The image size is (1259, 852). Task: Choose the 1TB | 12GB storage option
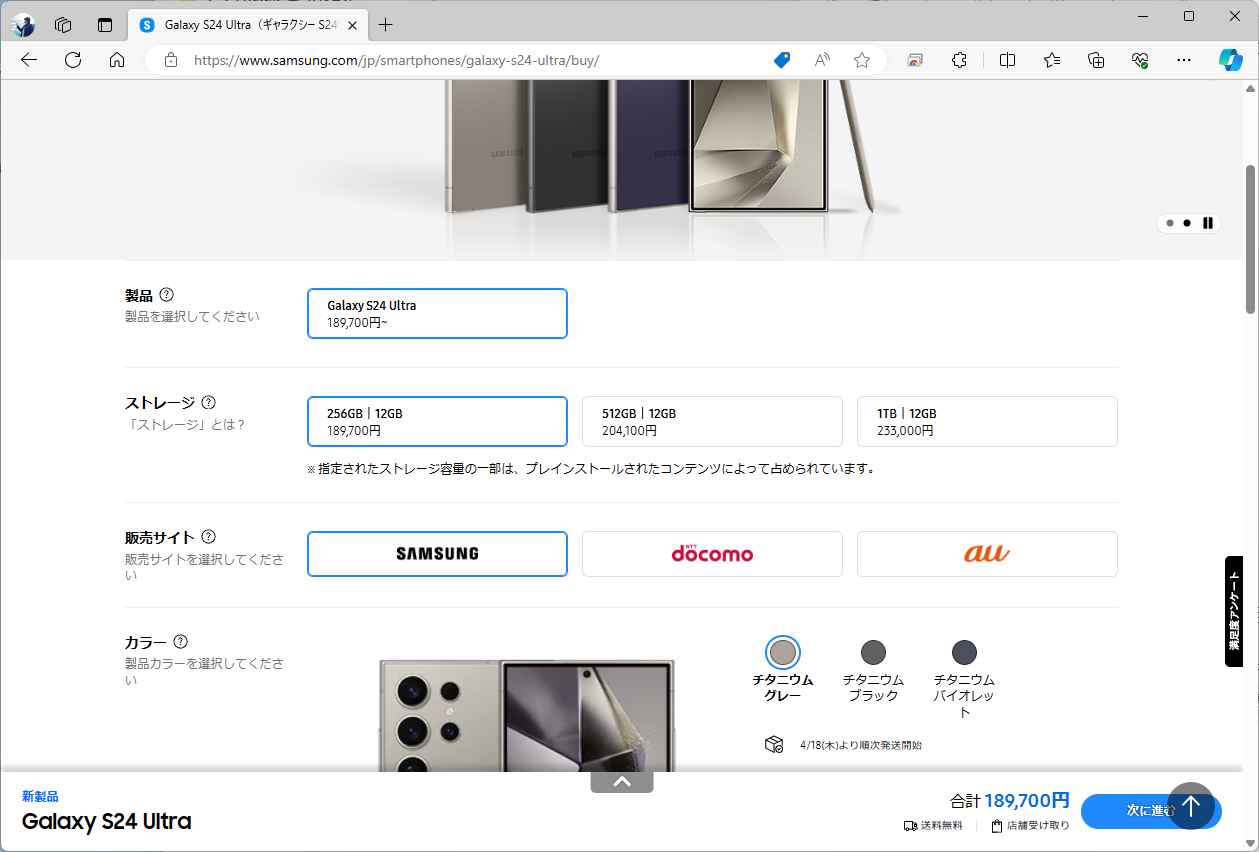click(987, 421)
